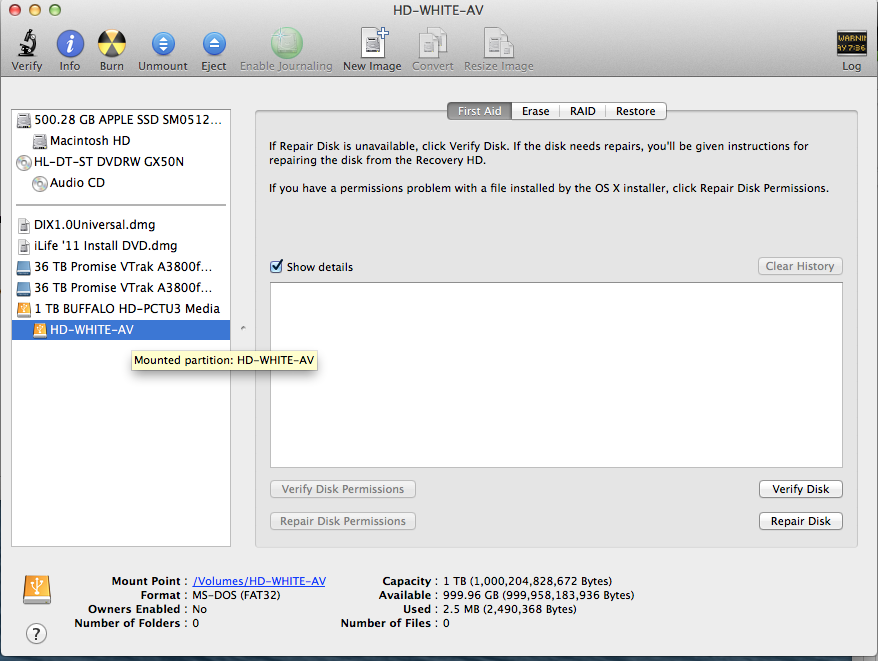Click the green zoom window button

(55, 10)
